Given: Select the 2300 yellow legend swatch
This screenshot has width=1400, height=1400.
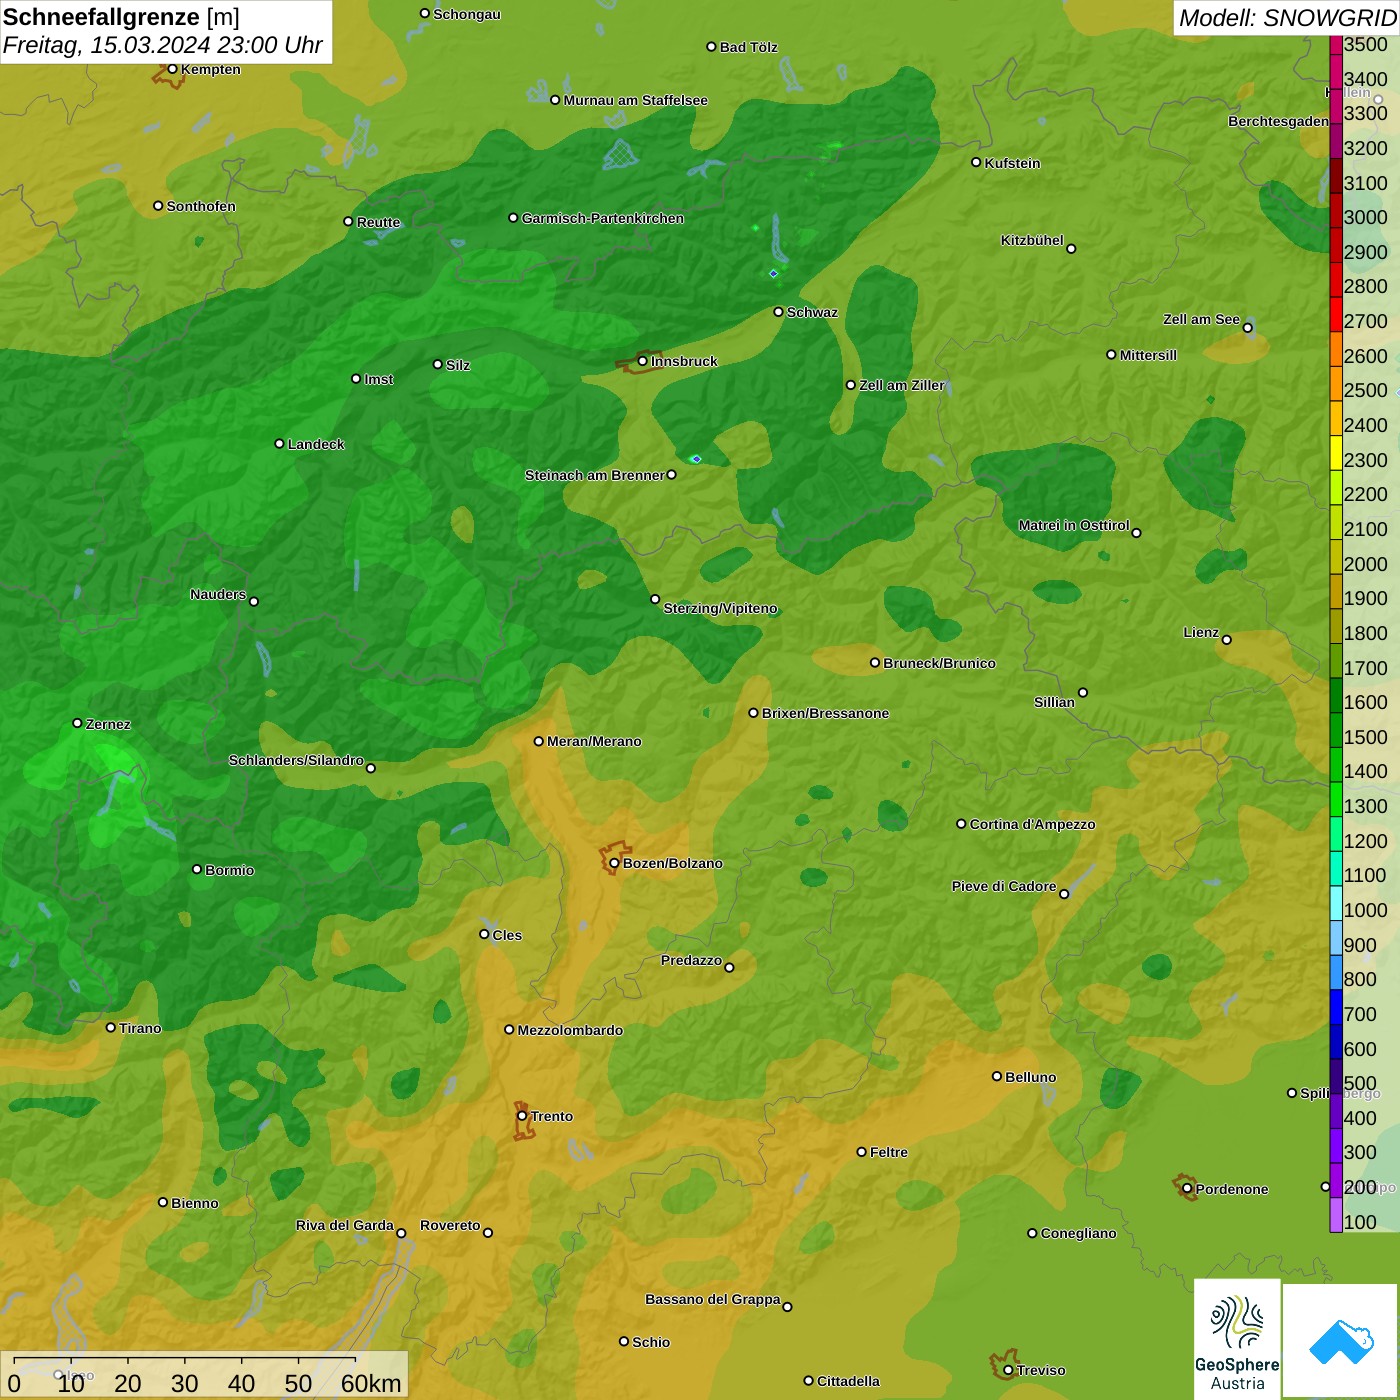Looking at the screenshot, I should [x=1335, y=453].
